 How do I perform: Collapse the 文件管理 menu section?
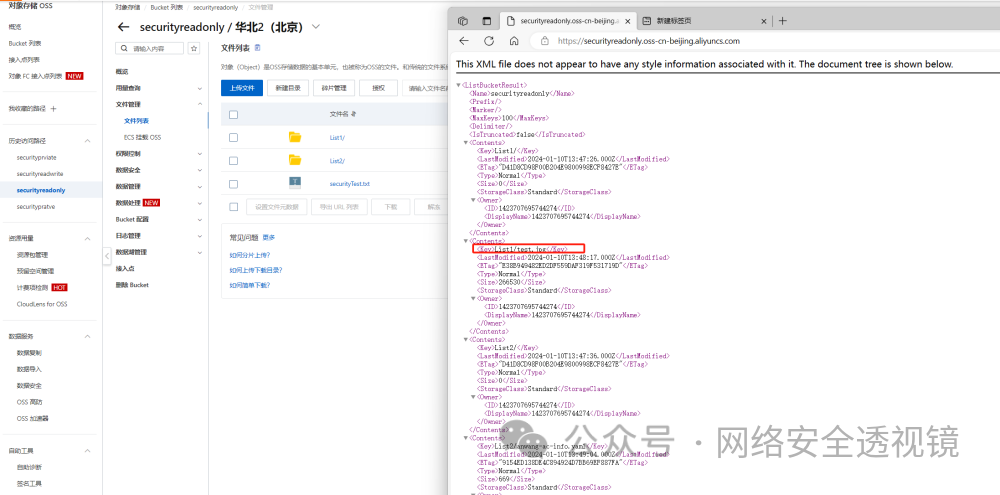(200, 104)
